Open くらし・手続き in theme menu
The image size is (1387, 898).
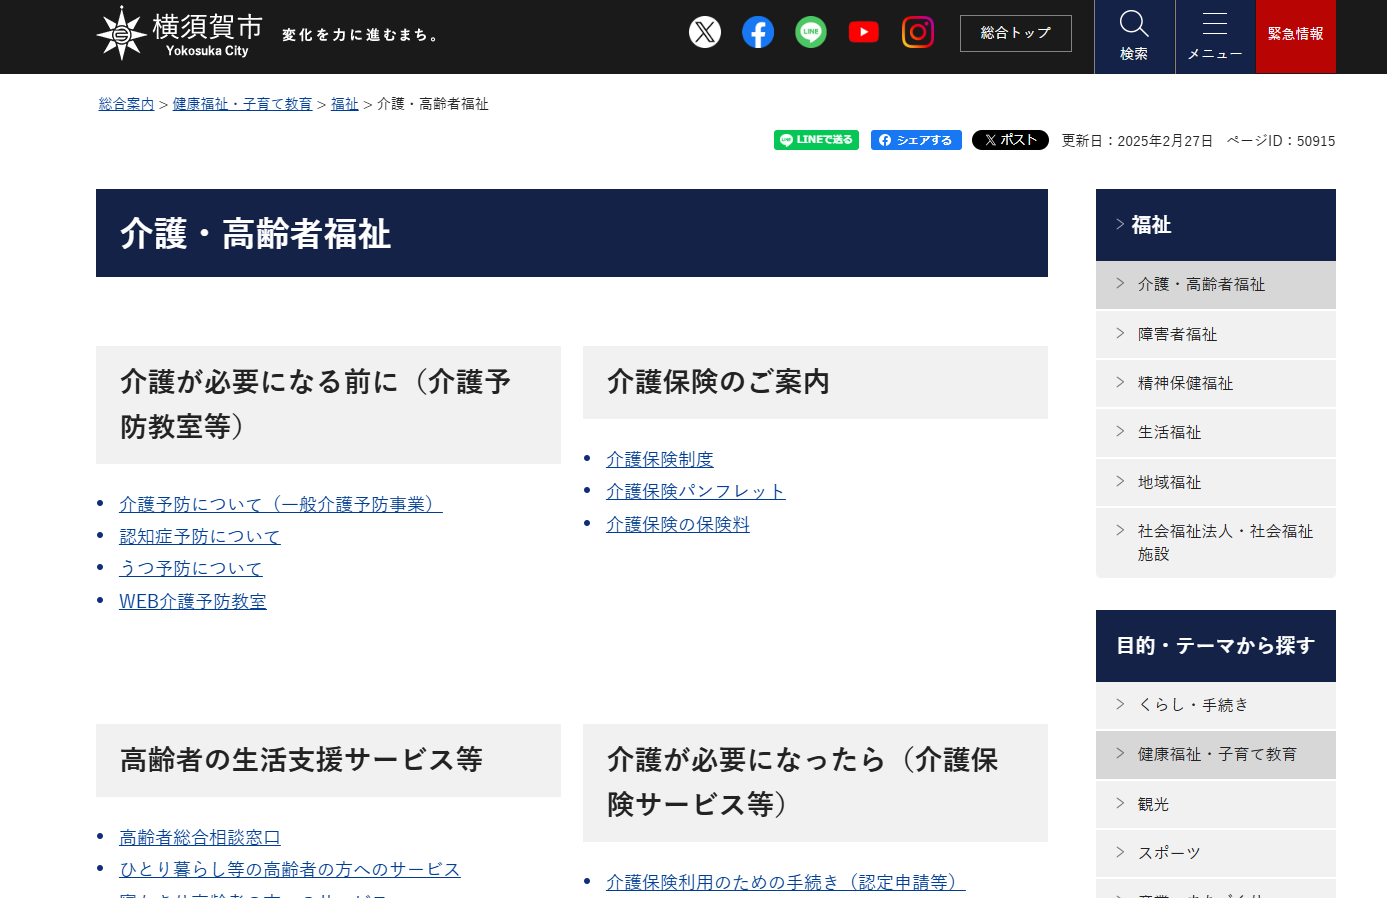[x=1193, y=705]
